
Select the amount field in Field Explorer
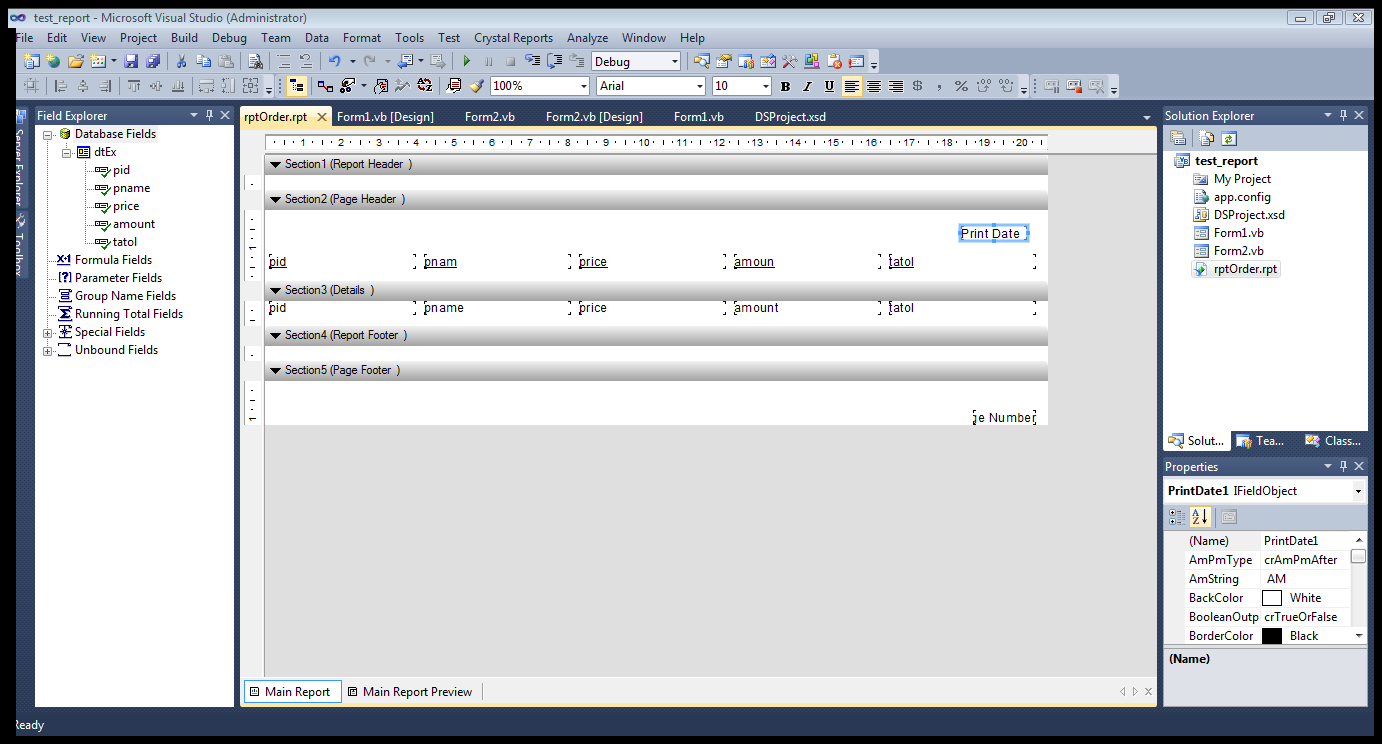point(134,224)
